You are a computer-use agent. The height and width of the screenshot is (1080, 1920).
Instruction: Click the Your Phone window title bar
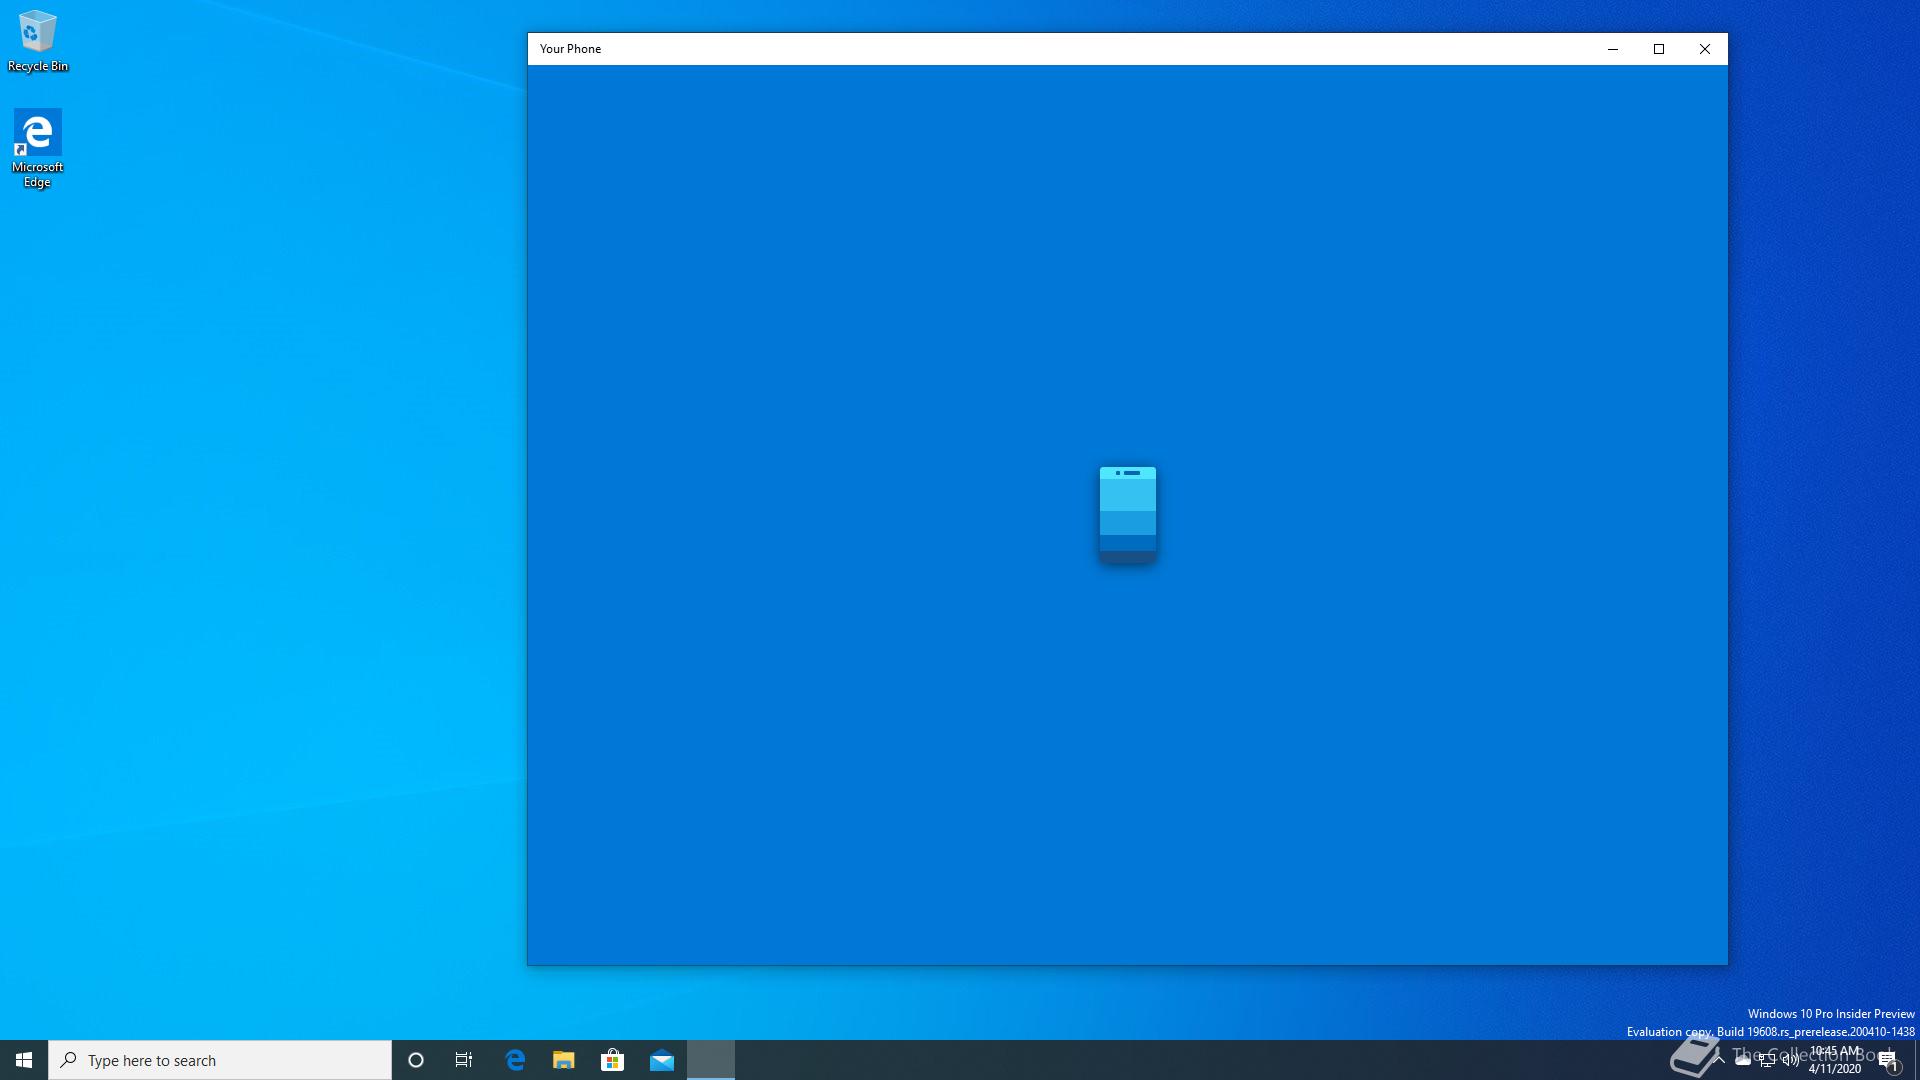tap(1000, 49)
